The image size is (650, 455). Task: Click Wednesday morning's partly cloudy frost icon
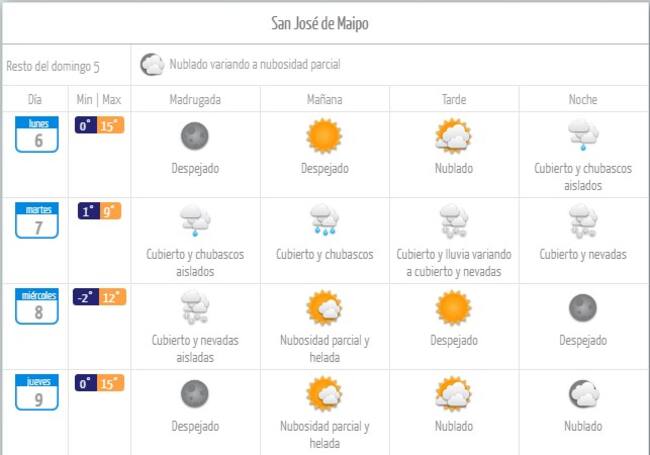[x=324, y=307]
